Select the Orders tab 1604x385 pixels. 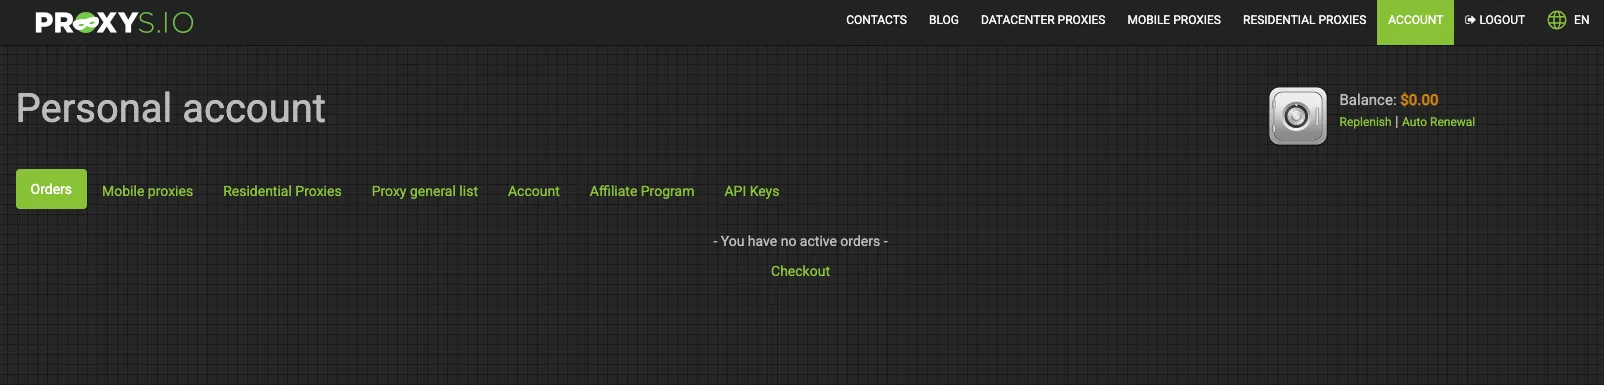[x=51, y=189]
